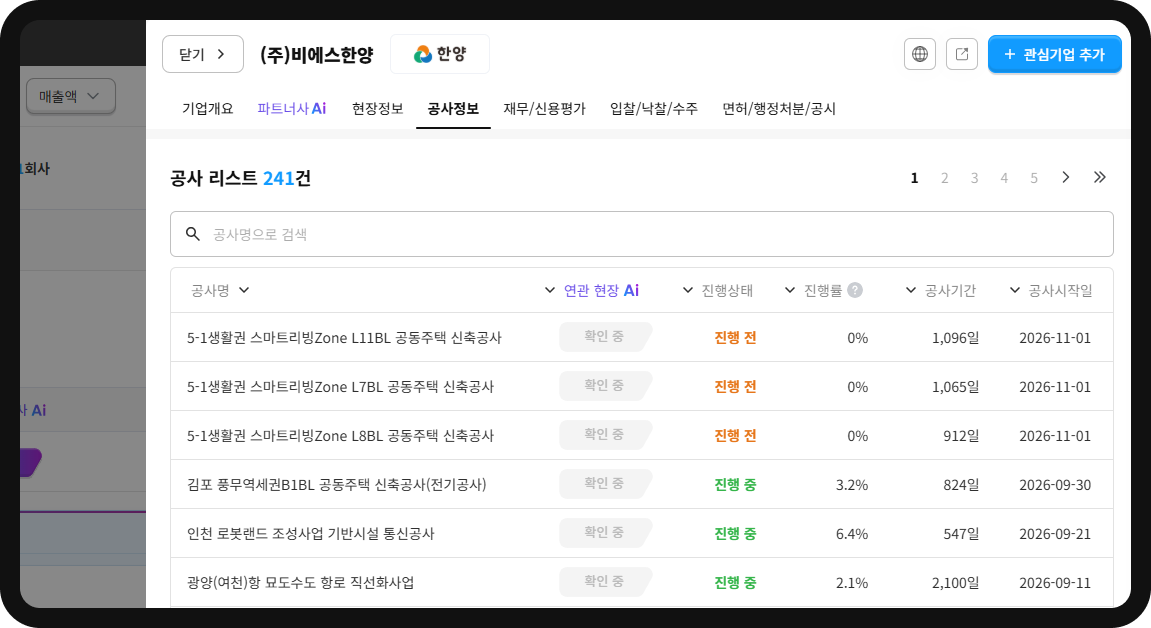Click (주)비에스한양 company title
The width and height of the screenshot is (1151, 628).
pyautogui.click(x=316, y=54)
